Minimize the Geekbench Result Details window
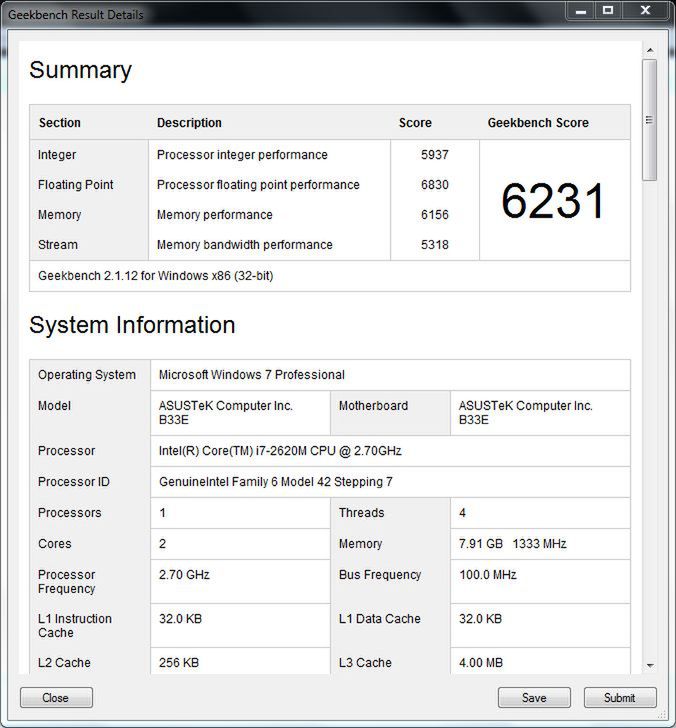676x728 pixels. click(x=580, y=11)
